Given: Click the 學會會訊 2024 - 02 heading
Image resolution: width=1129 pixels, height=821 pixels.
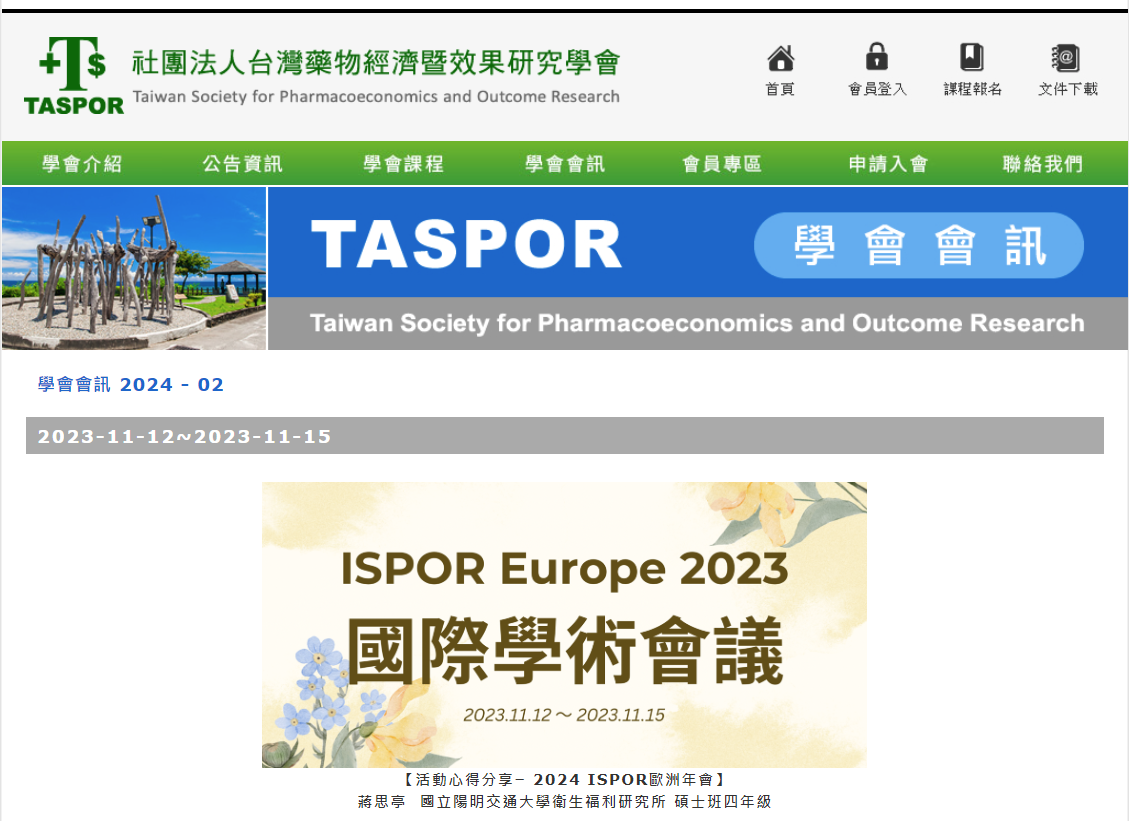Looking at the screenshot, I should tap(130, 385).
